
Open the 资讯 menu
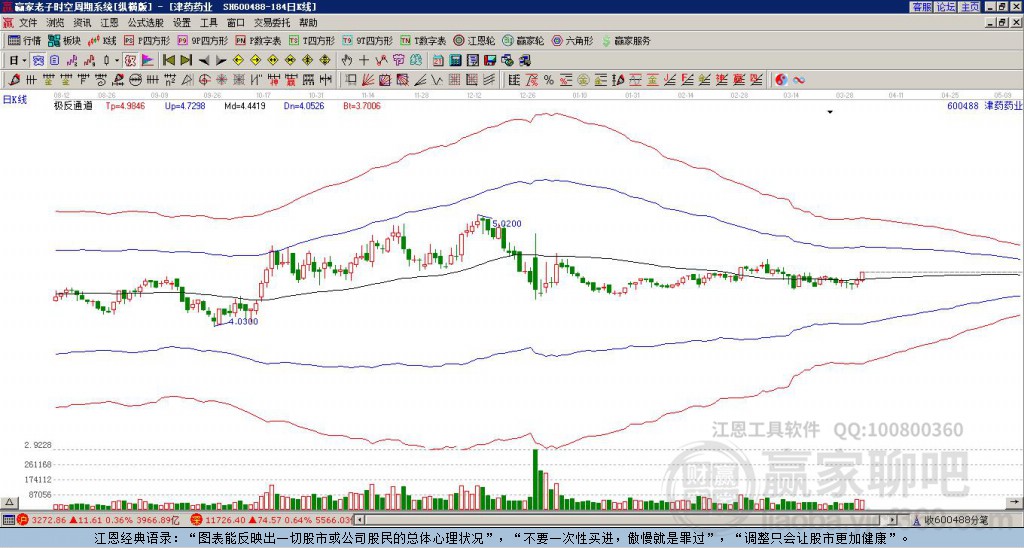click(82, 23)
